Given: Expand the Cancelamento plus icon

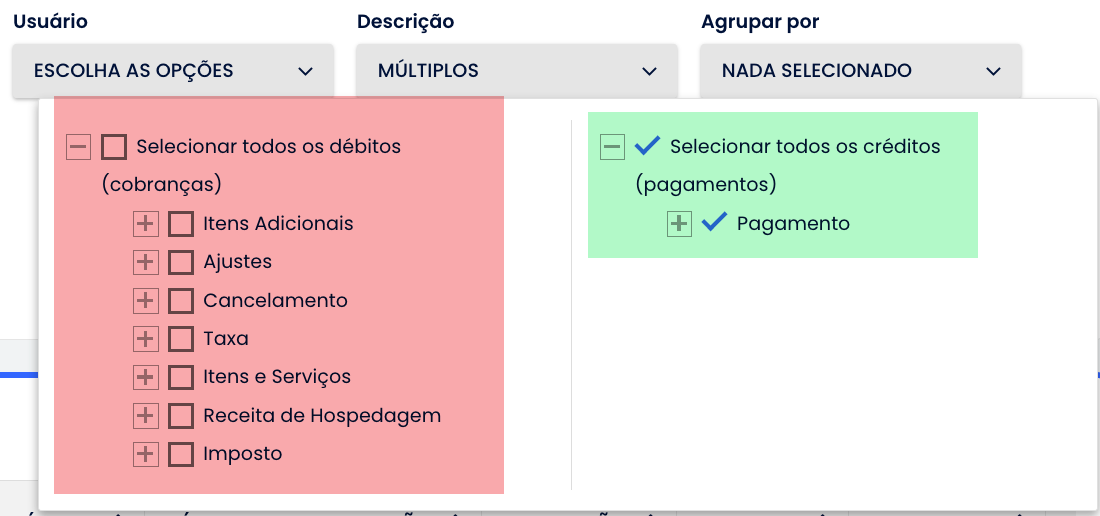Looking at the screenshot, I should 146,300.
